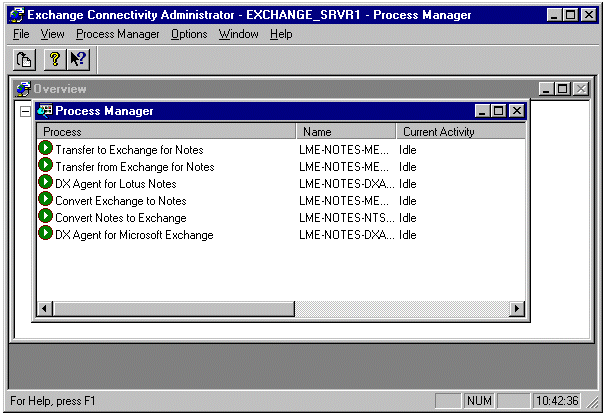Open the Window menu
The width and height of the screenshot is (607, 416).
(x=238, y=34)
